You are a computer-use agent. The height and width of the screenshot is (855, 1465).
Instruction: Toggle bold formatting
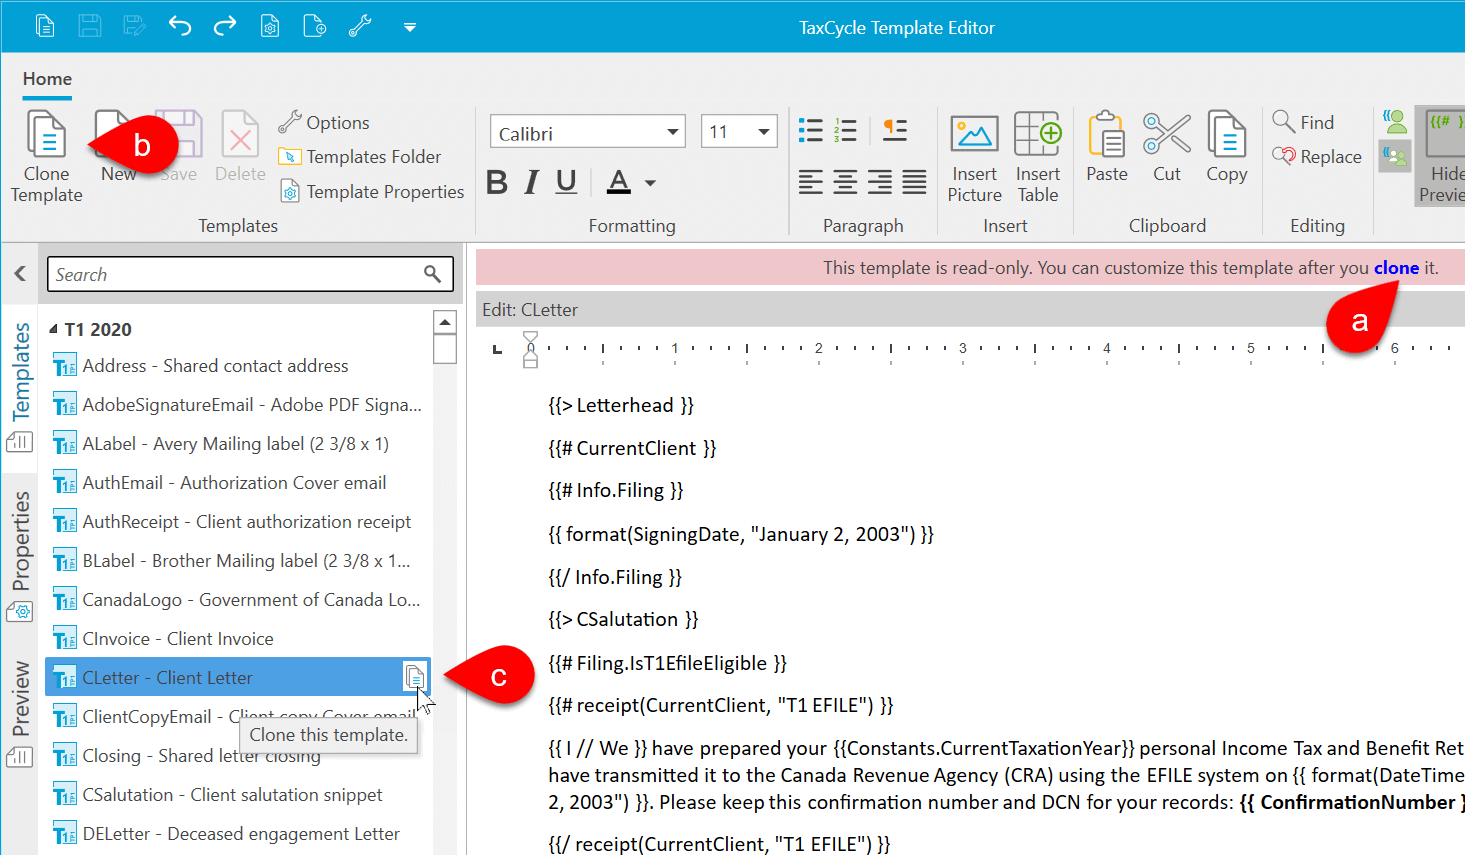tap(497, 182)
